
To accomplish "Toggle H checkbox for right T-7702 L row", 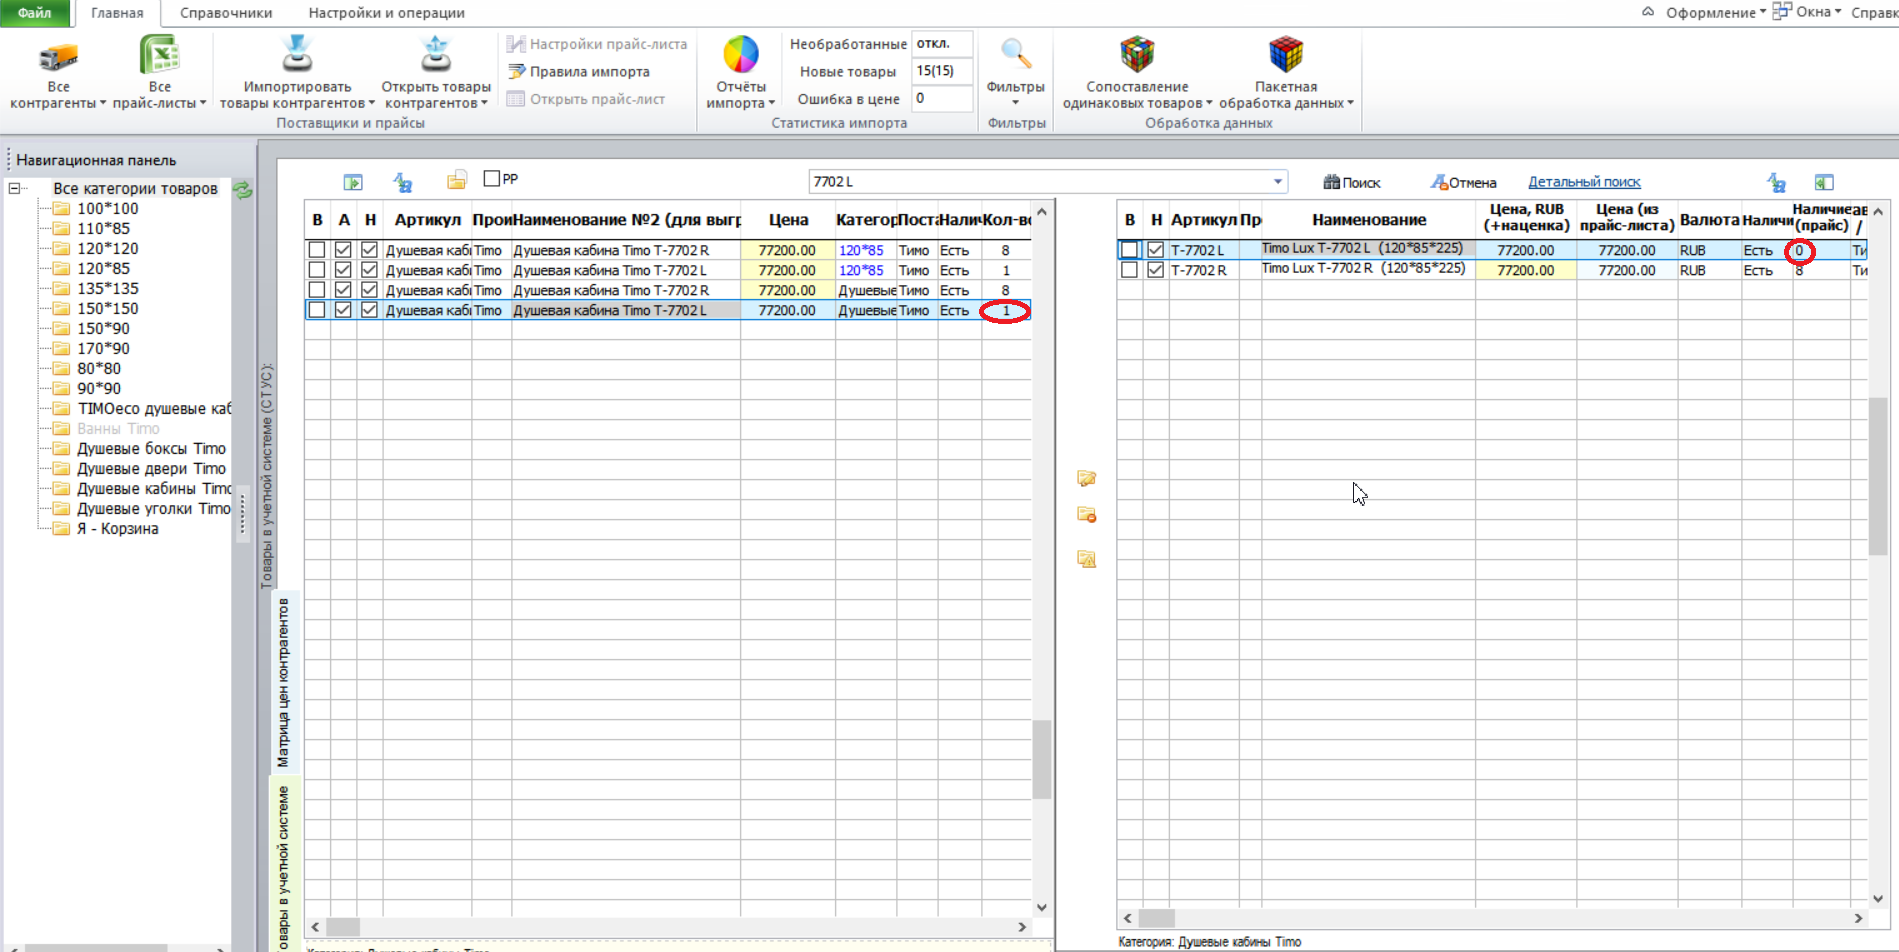I will click(x=1156, y=250).
